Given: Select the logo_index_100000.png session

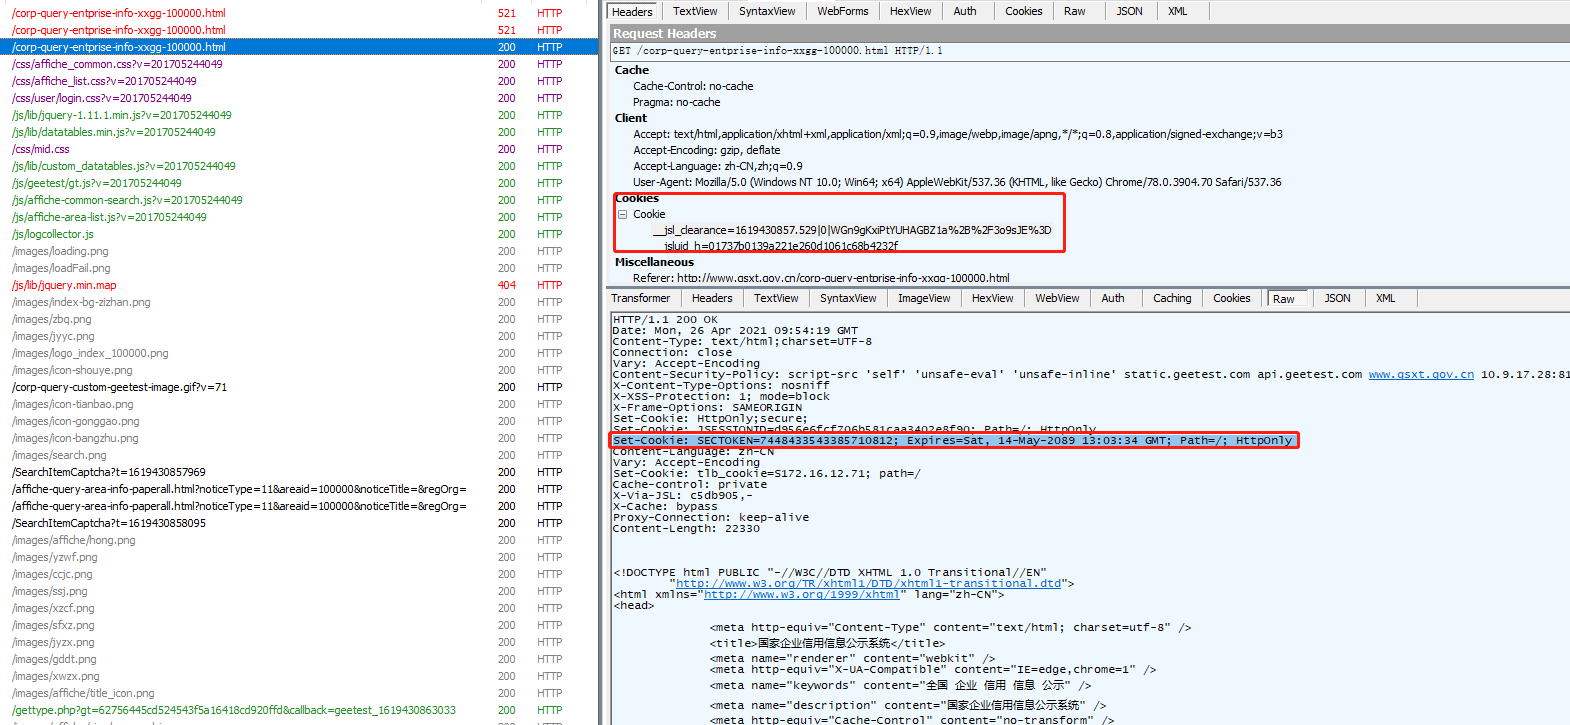Looking at the screenshot, I should tap(299, 353).
